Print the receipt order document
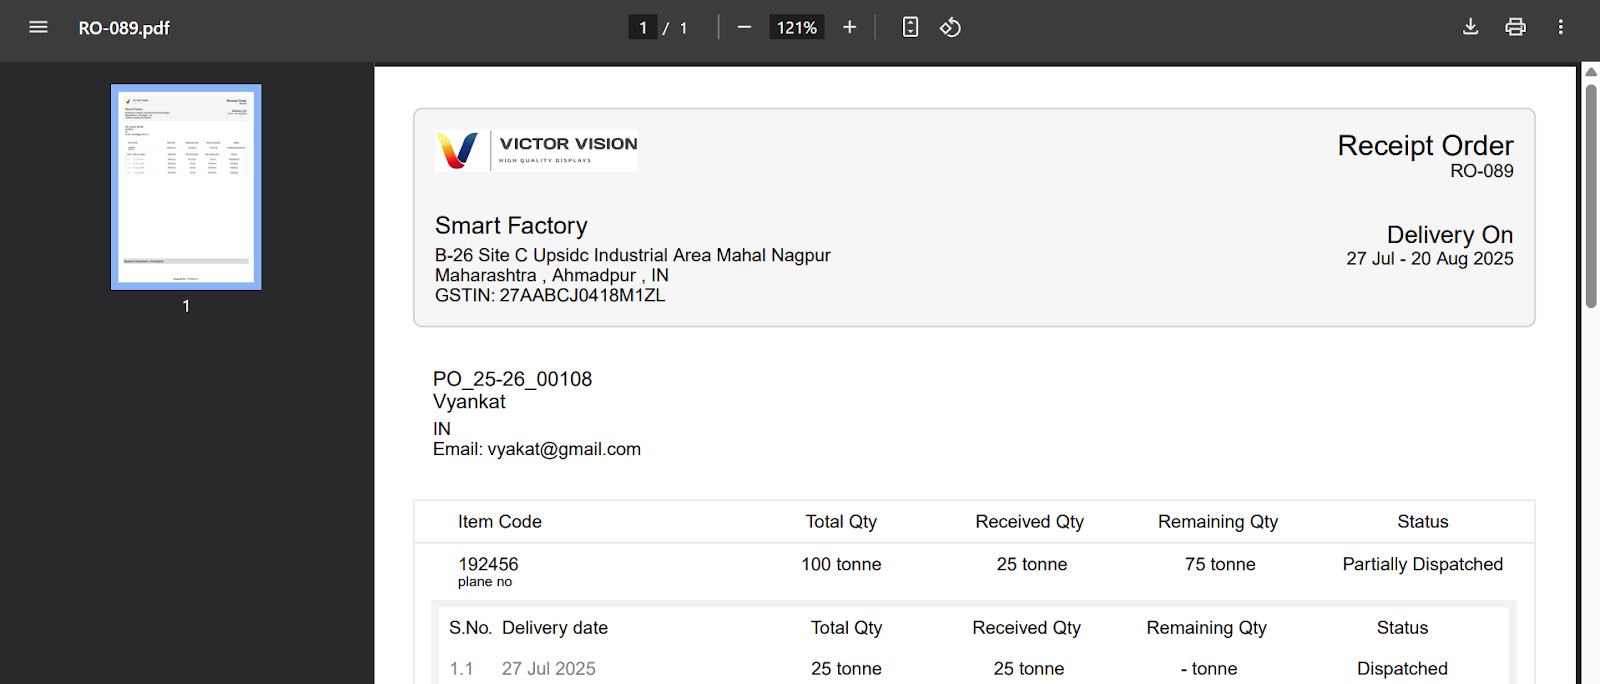1600x684 pixels. coord(1515,27)
